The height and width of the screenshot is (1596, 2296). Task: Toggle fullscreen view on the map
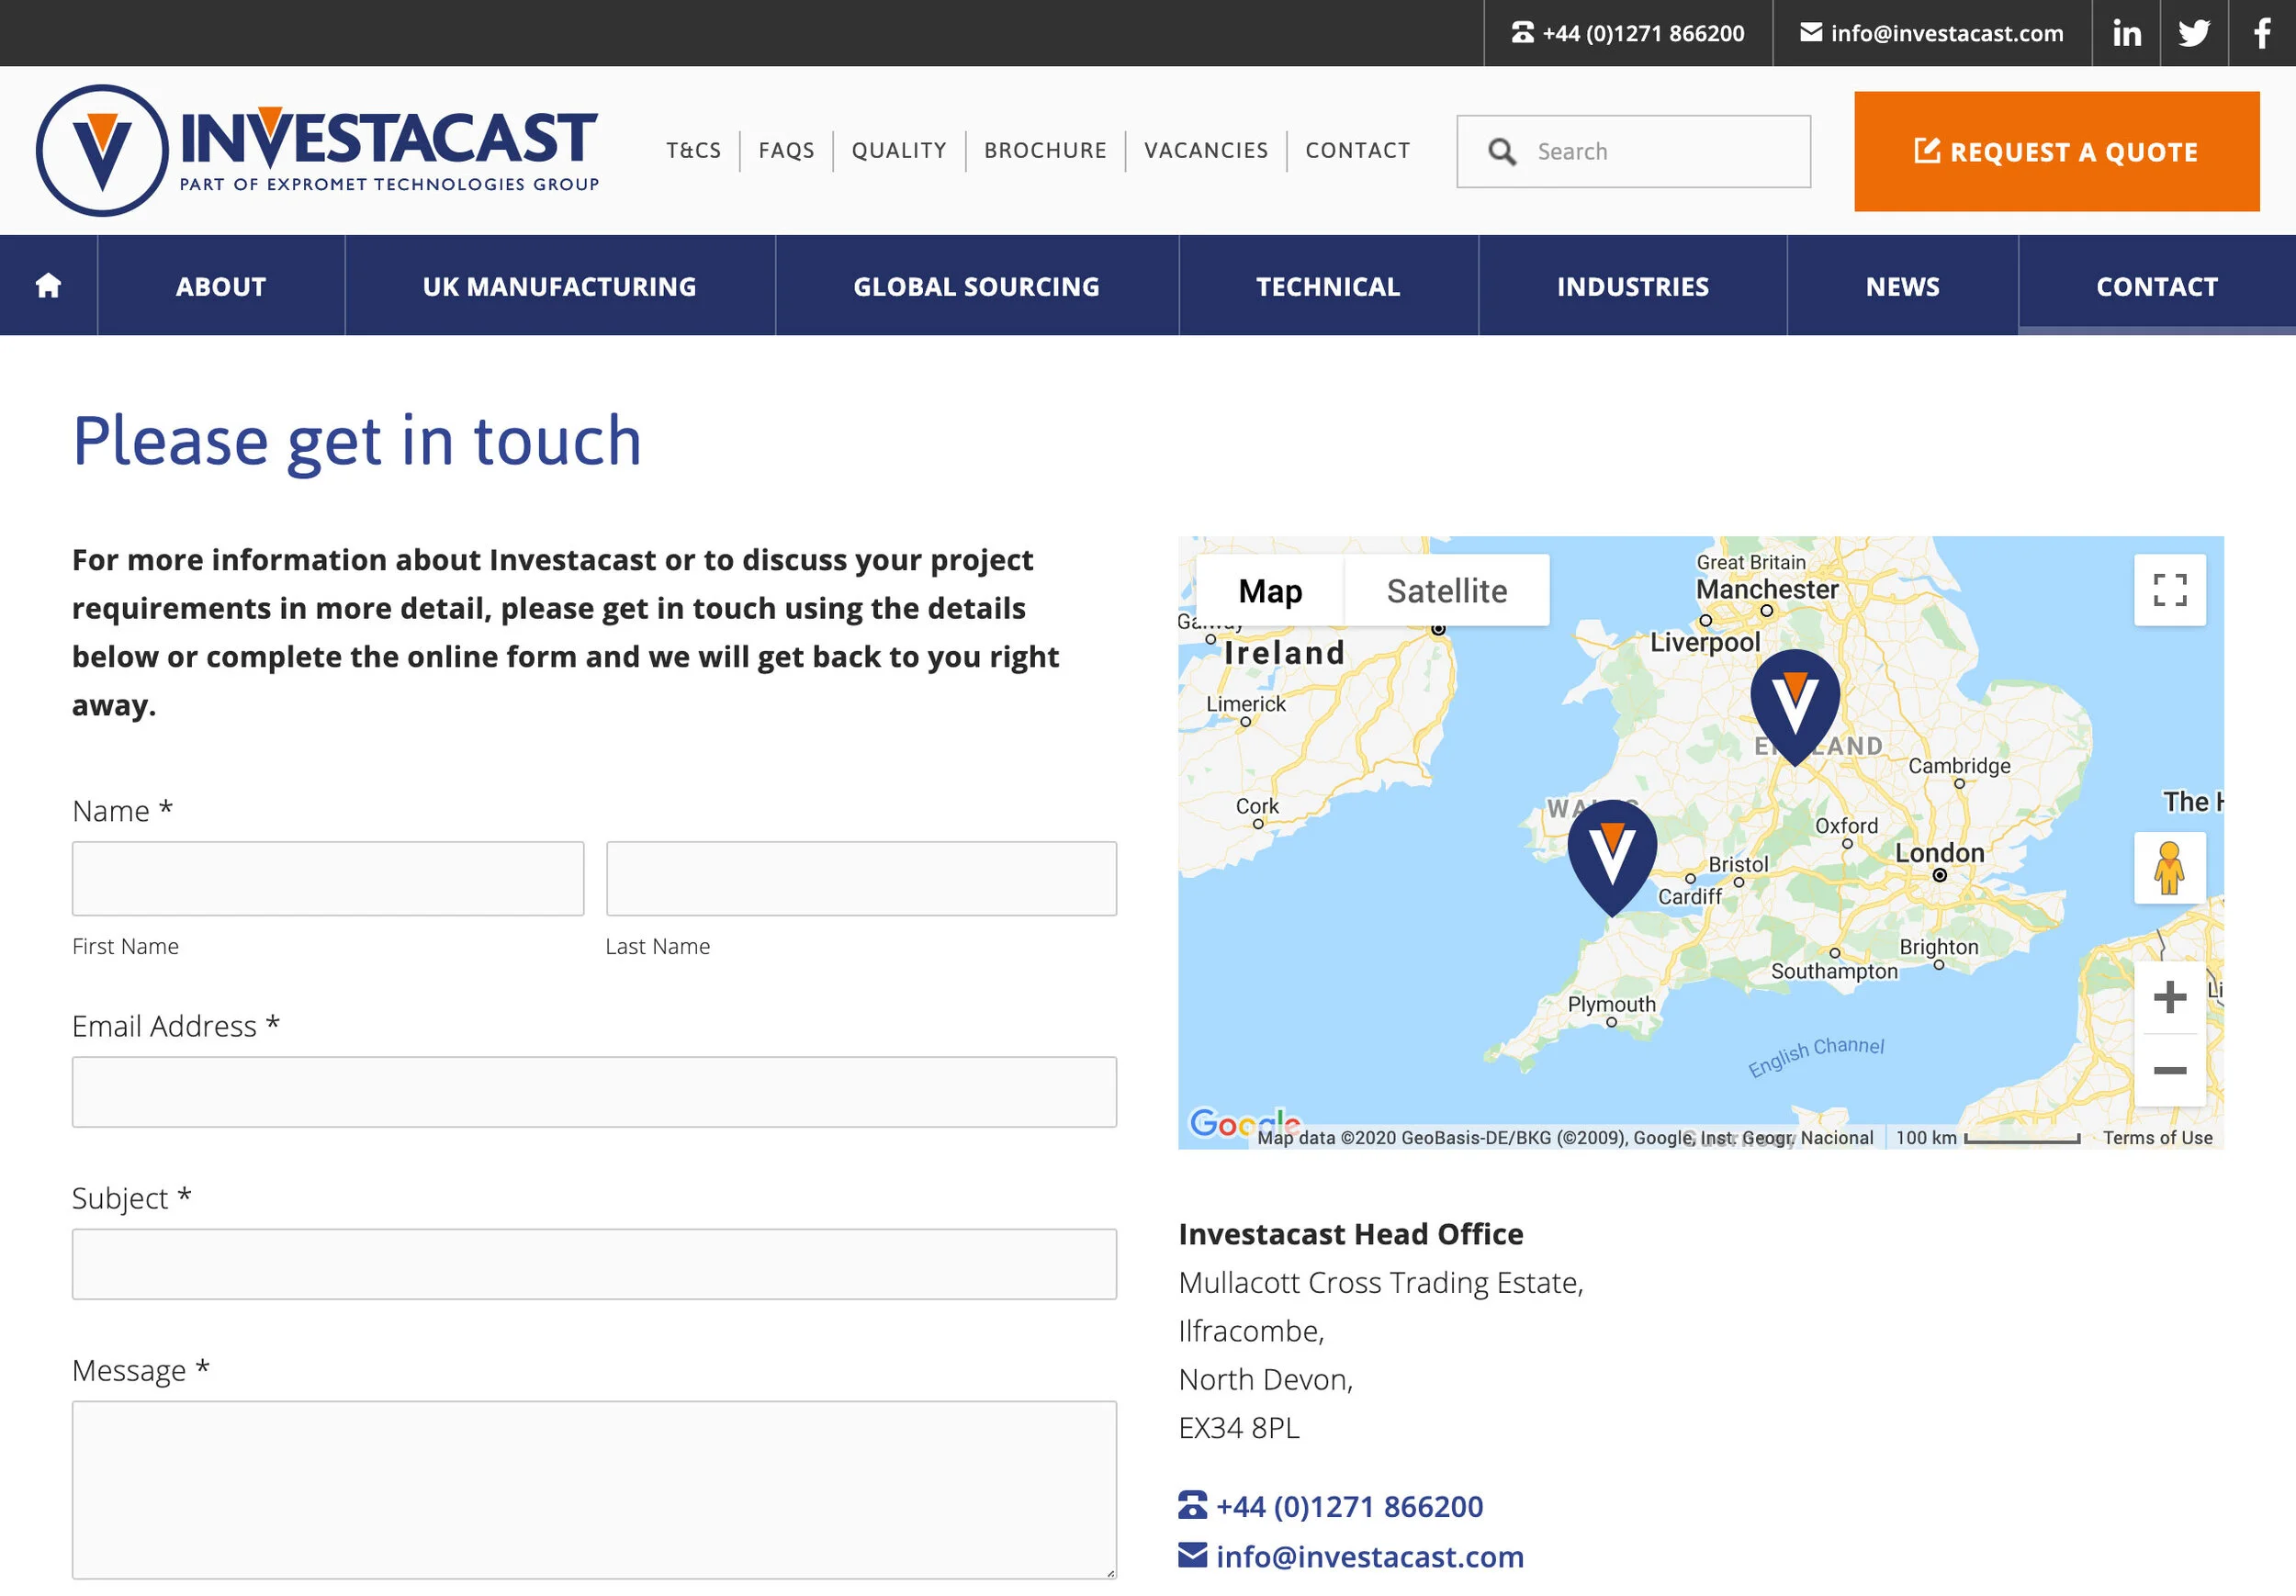[2169, 590]
